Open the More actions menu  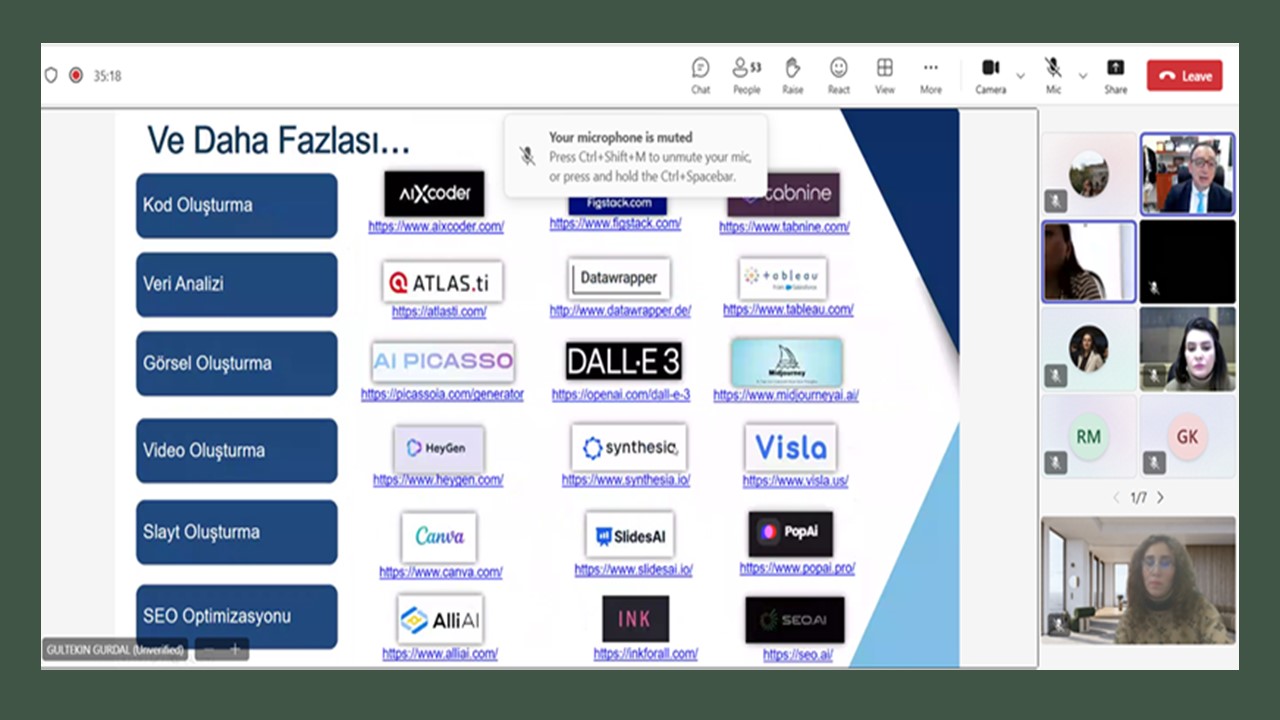tap(931, 76)
